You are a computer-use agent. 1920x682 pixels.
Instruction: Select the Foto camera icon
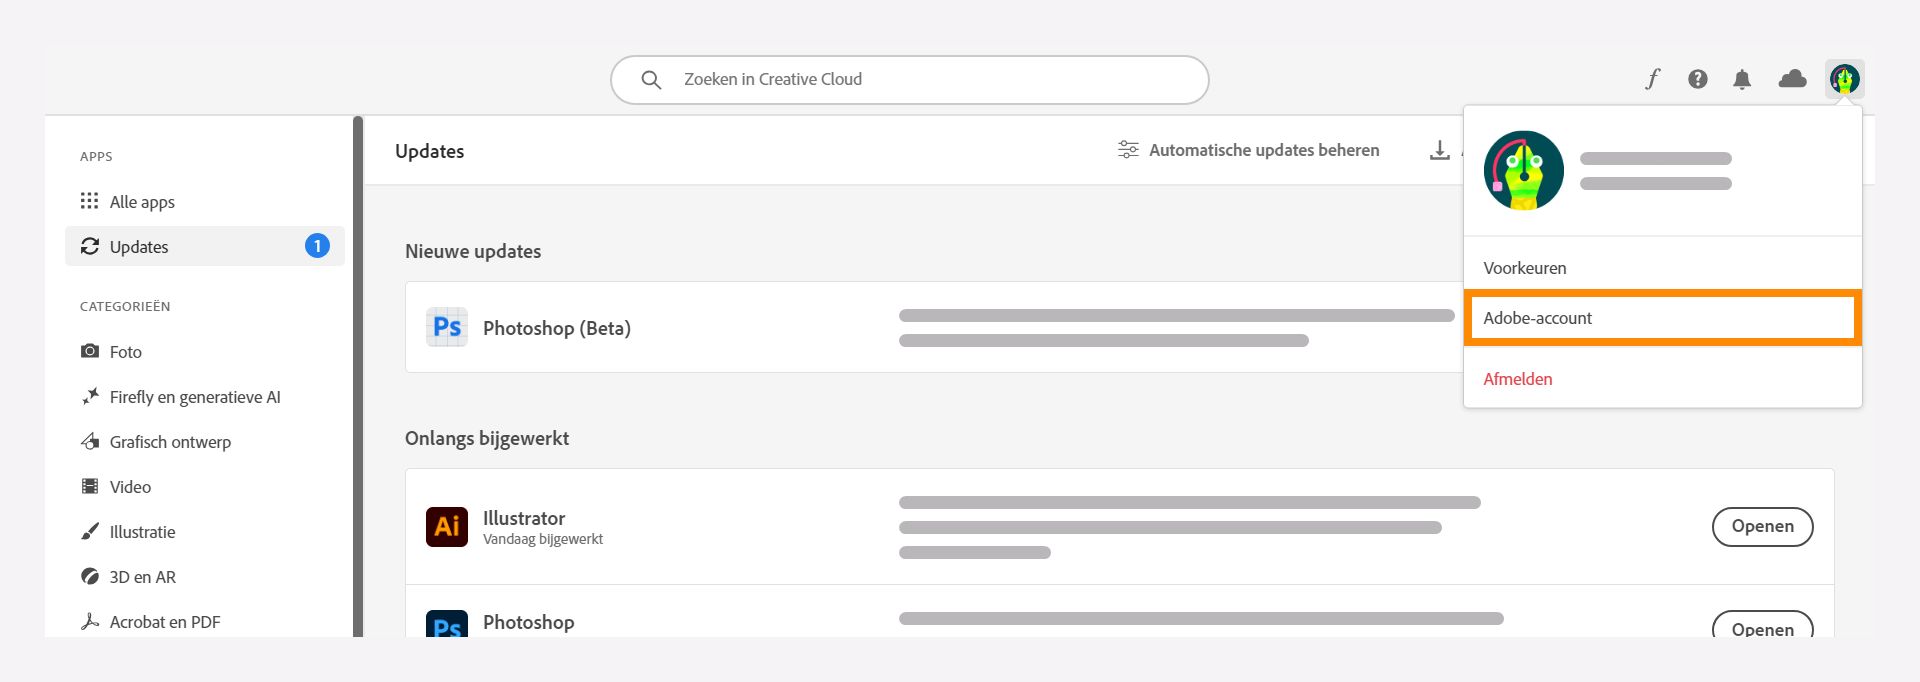coord(91,351)
